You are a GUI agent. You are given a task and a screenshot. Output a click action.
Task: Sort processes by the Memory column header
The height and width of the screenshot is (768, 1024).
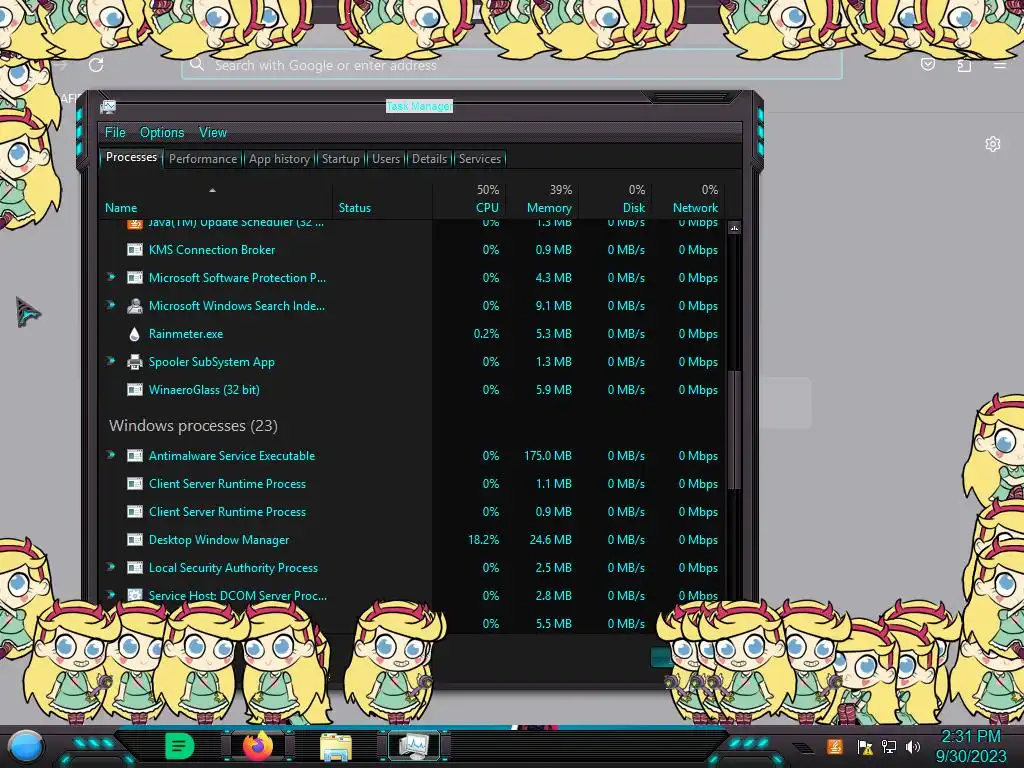pos(549,208)
